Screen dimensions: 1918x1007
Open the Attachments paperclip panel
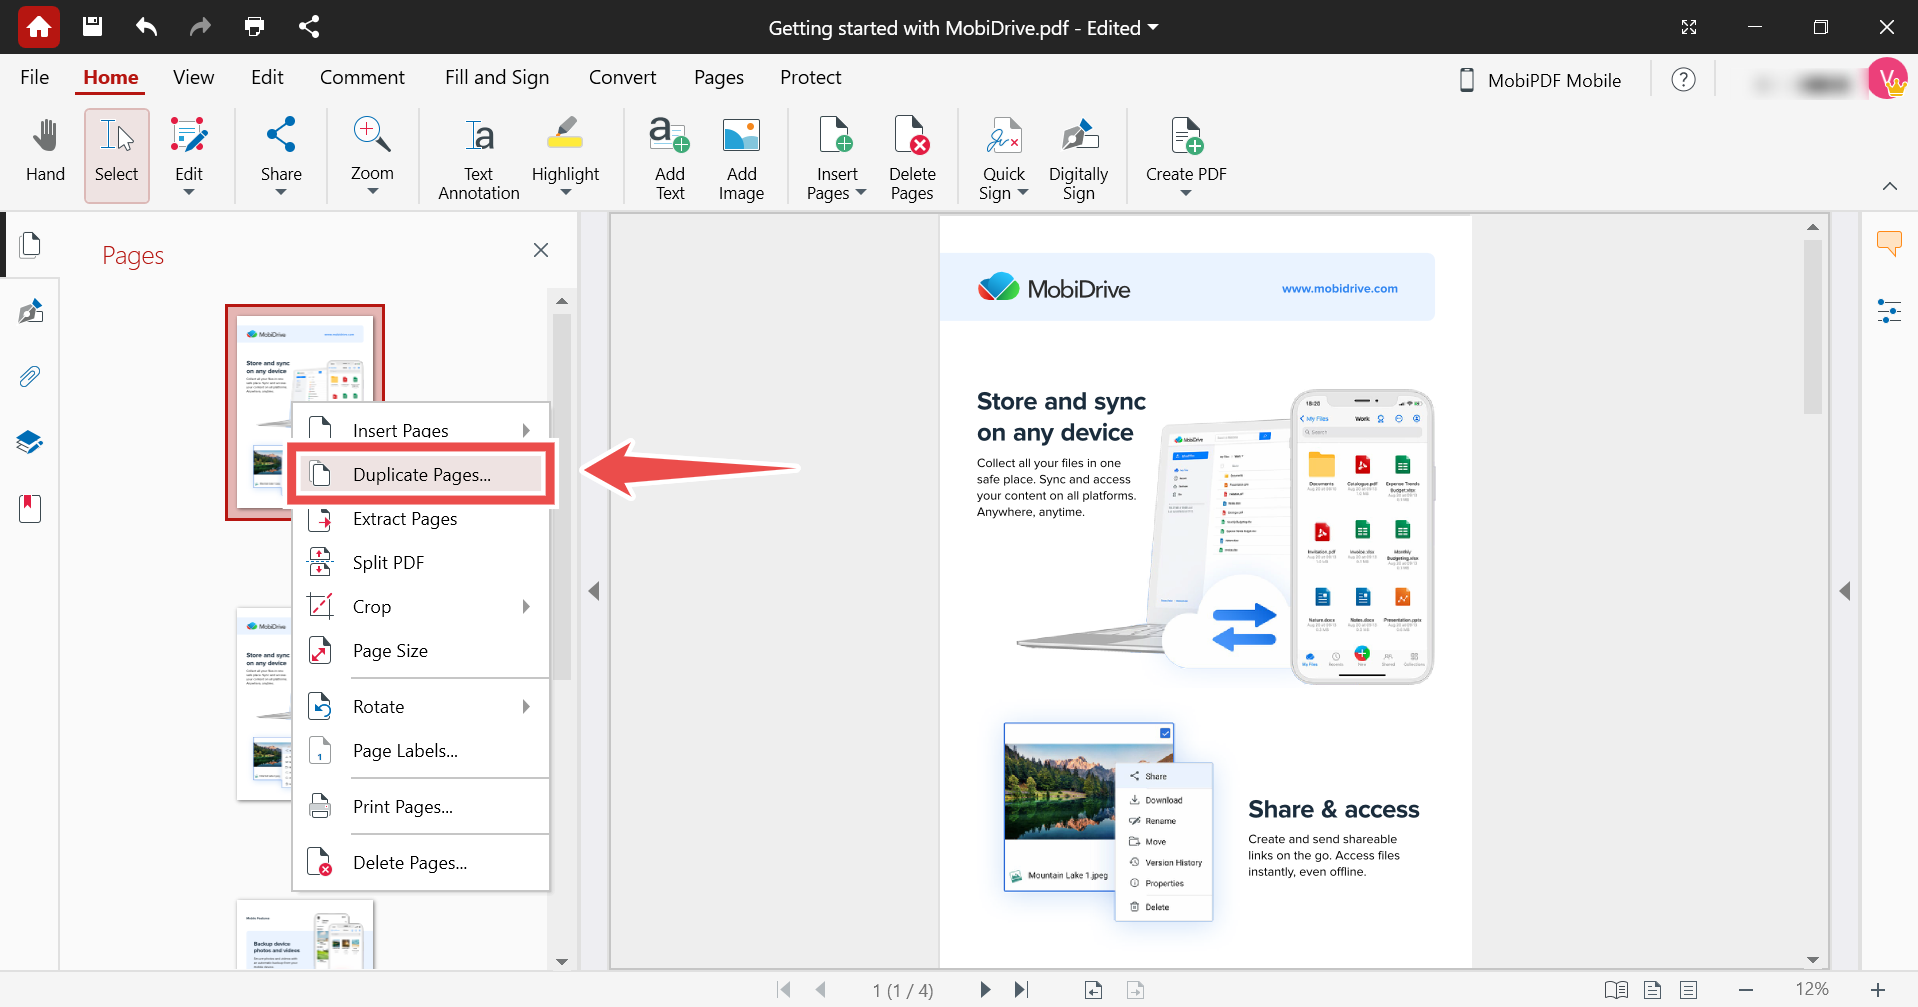(x=31, y=377)
